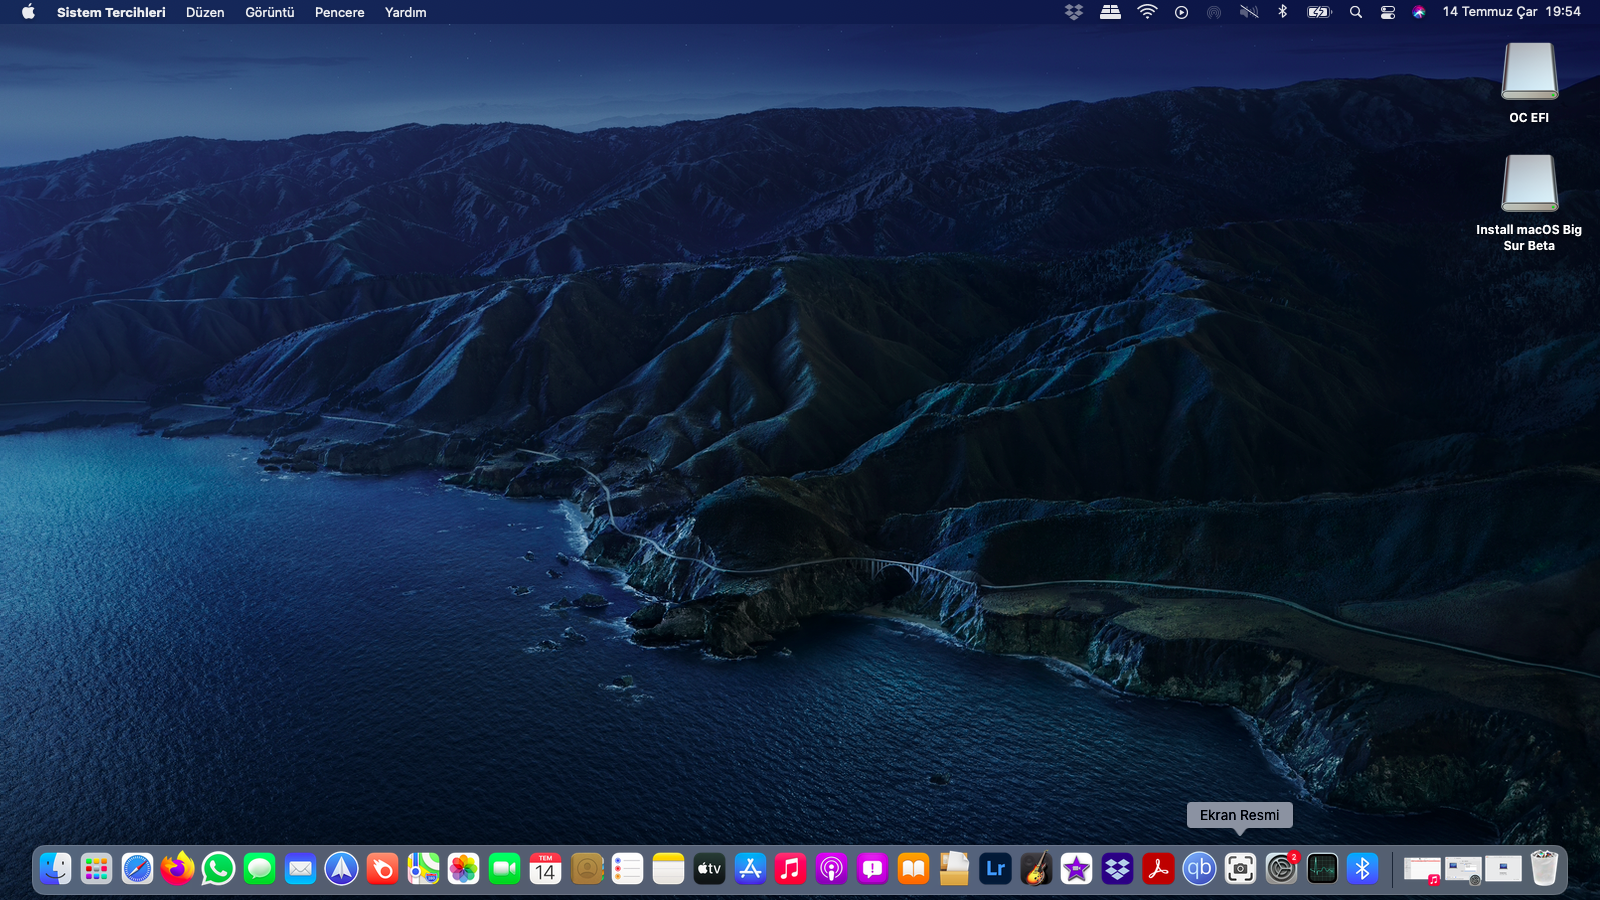Open Wi-Fi status menu
1600x900 pixels.
[x=1147, y=12]
